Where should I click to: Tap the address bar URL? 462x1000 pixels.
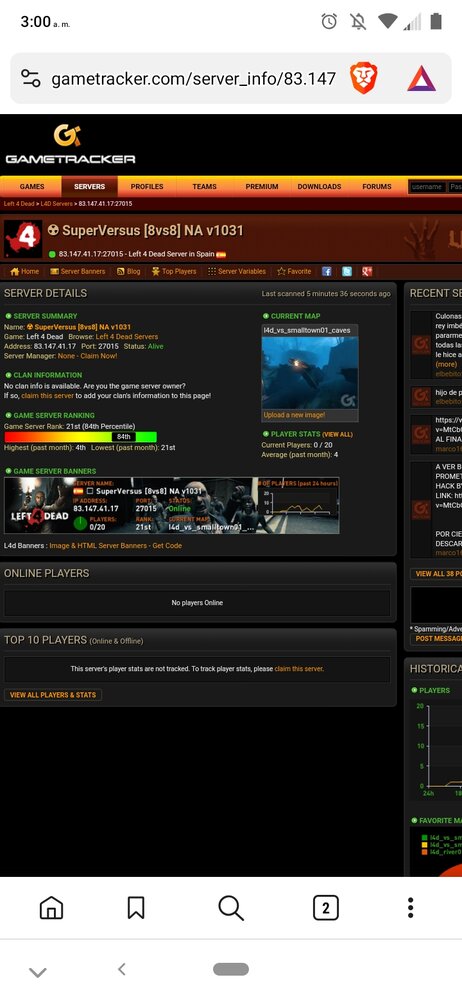[x=193, y=79]
